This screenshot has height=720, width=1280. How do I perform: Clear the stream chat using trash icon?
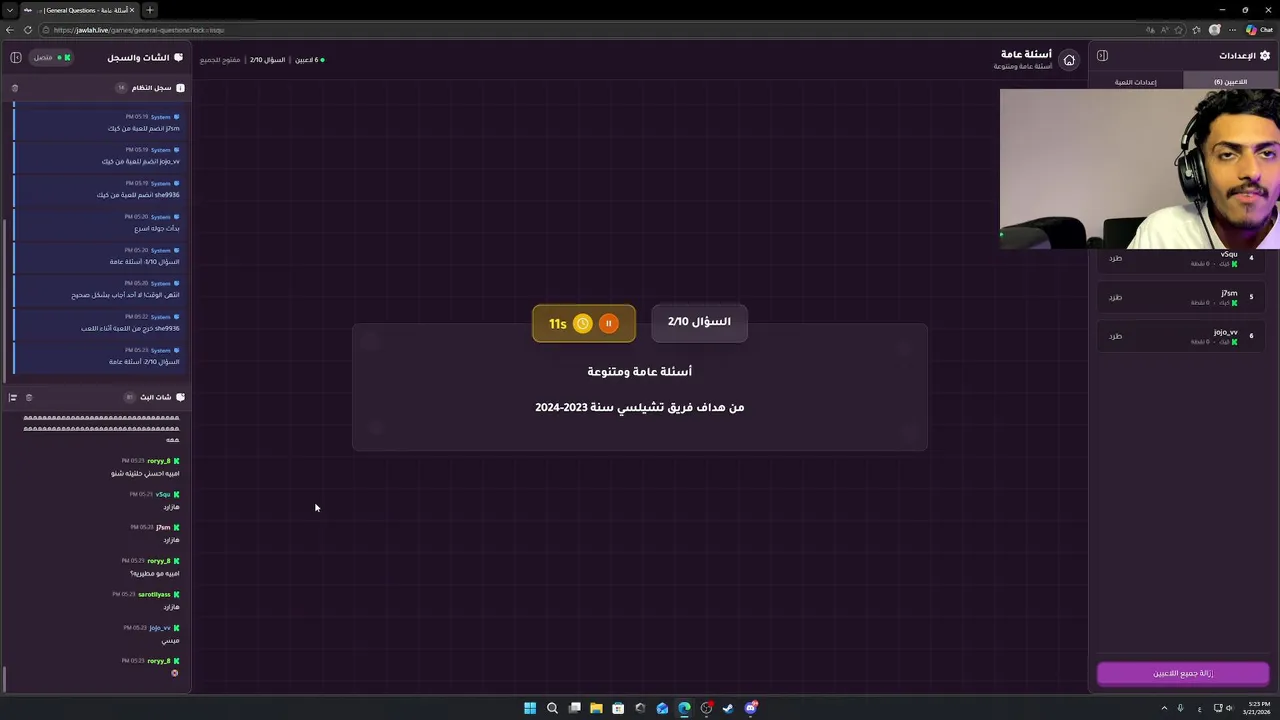coord(29,397)
